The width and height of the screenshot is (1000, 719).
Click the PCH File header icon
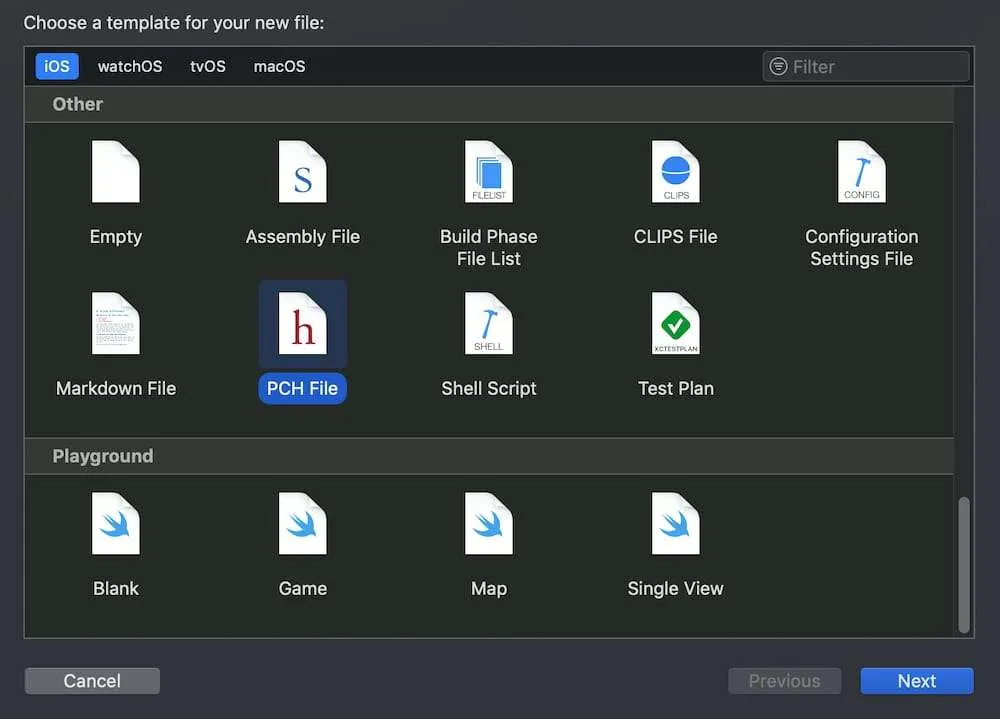[302, 323]
